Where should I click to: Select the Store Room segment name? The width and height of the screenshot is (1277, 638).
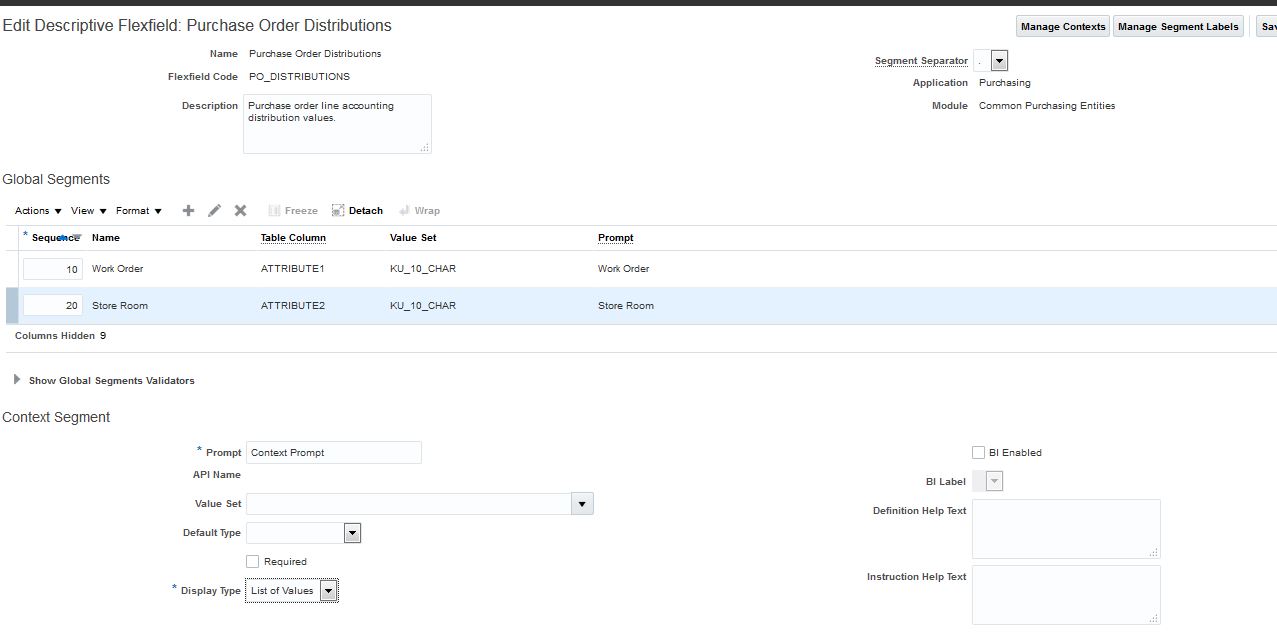[x=119, y=306]
